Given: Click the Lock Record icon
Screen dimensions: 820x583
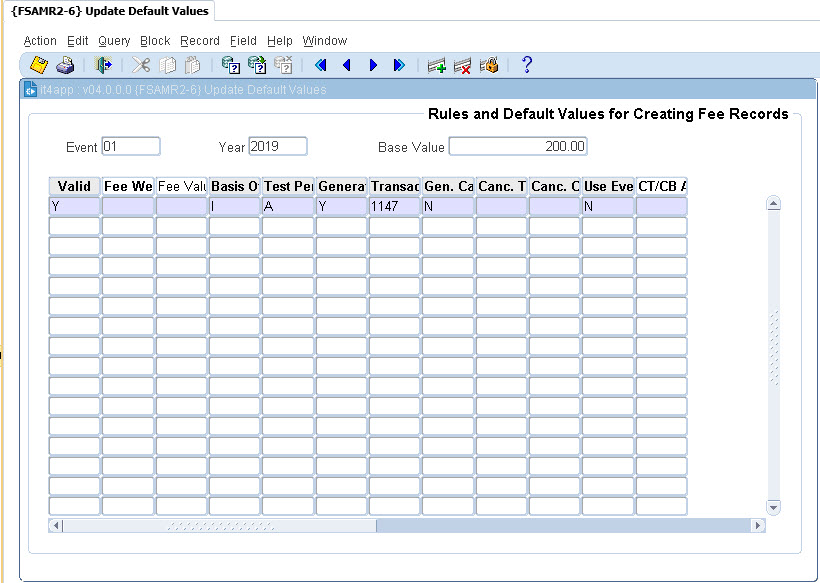Looking at the screenshot, I should pos(489,66).
